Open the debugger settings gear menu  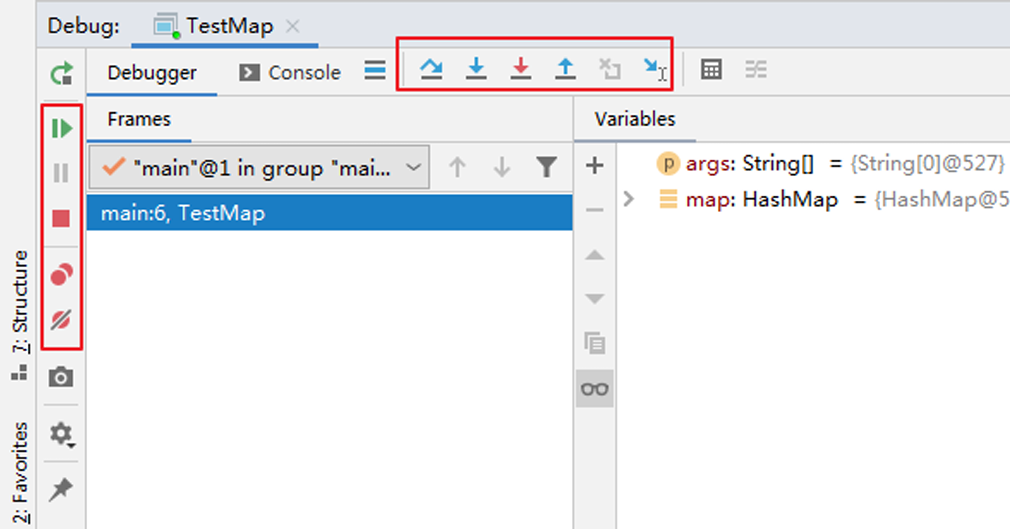(x=62, y=435)
